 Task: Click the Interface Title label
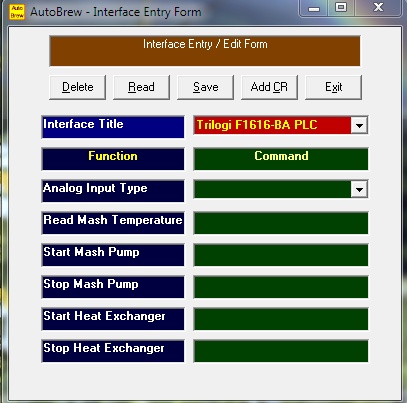tap(113, 127)
